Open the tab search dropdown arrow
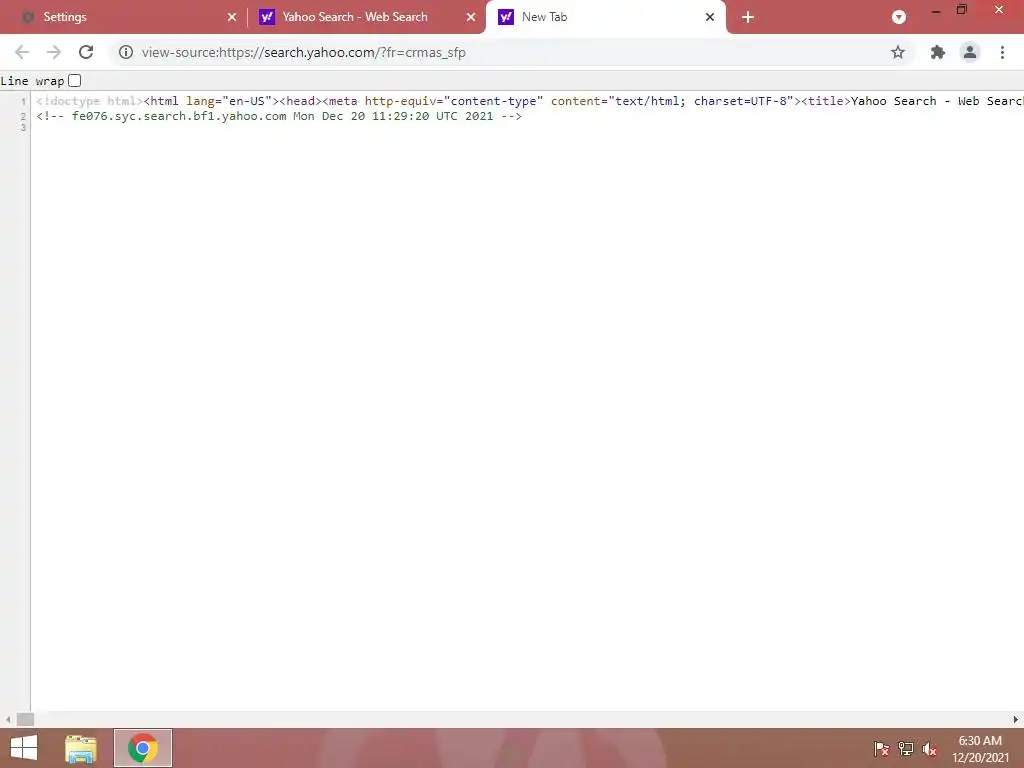Screen dimensions: 1024x768 tap(899, 17)
